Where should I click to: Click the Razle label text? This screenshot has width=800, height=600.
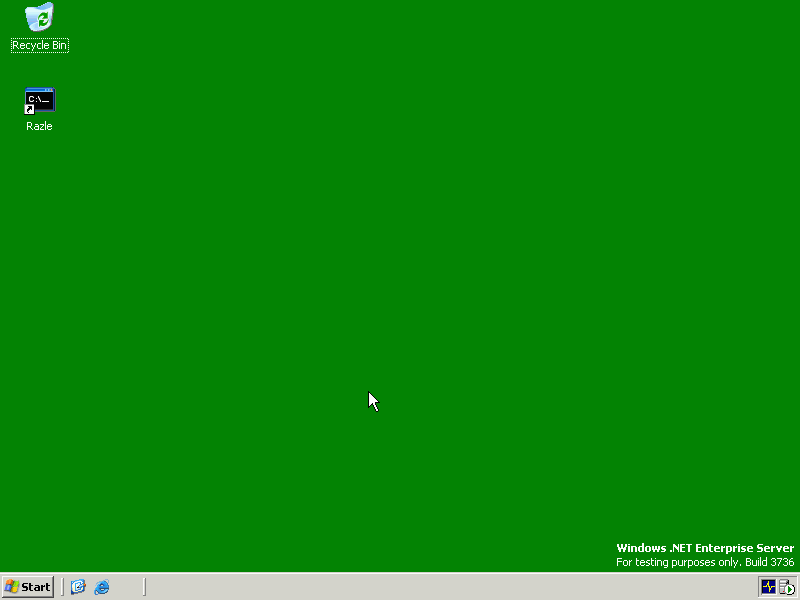39,126
